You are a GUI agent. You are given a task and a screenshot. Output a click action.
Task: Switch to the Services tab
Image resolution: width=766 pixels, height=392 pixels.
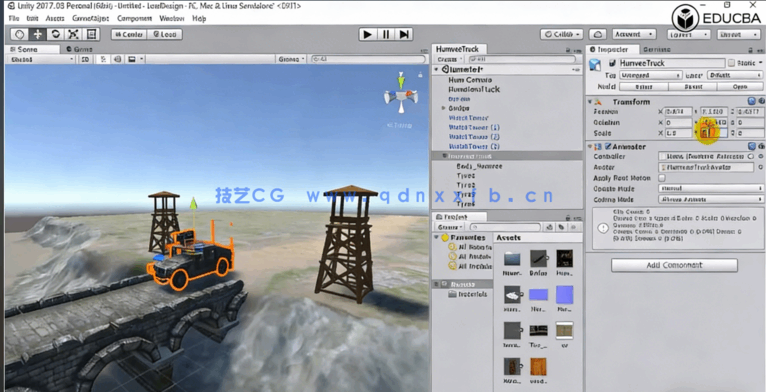(x=657, y=49)
